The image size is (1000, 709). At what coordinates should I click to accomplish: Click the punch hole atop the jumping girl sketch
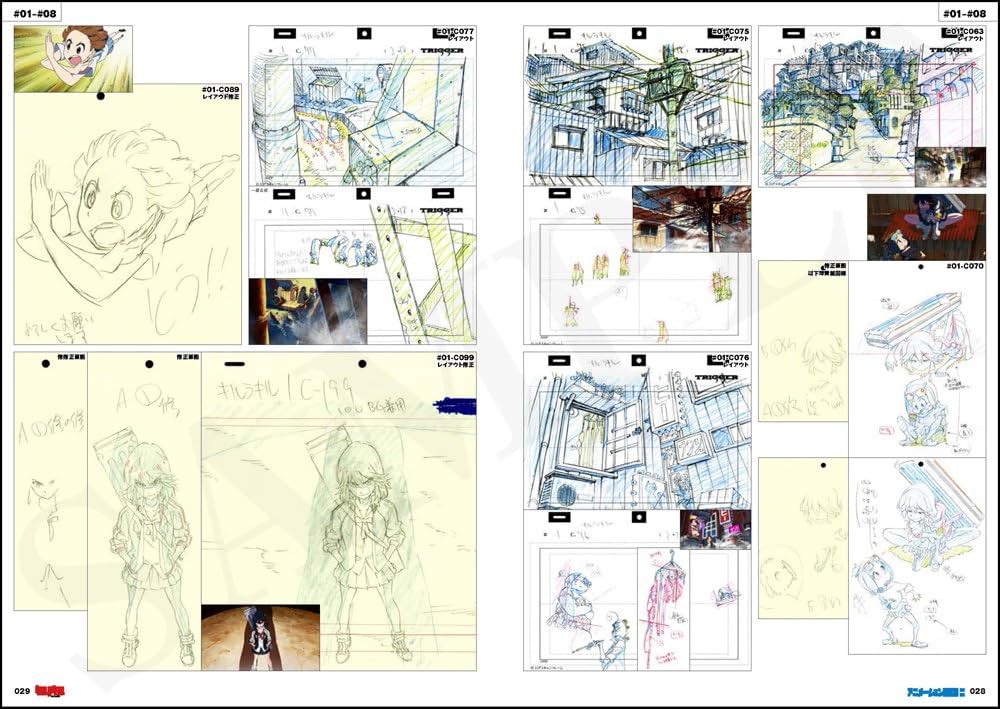(x=100, y=97)
